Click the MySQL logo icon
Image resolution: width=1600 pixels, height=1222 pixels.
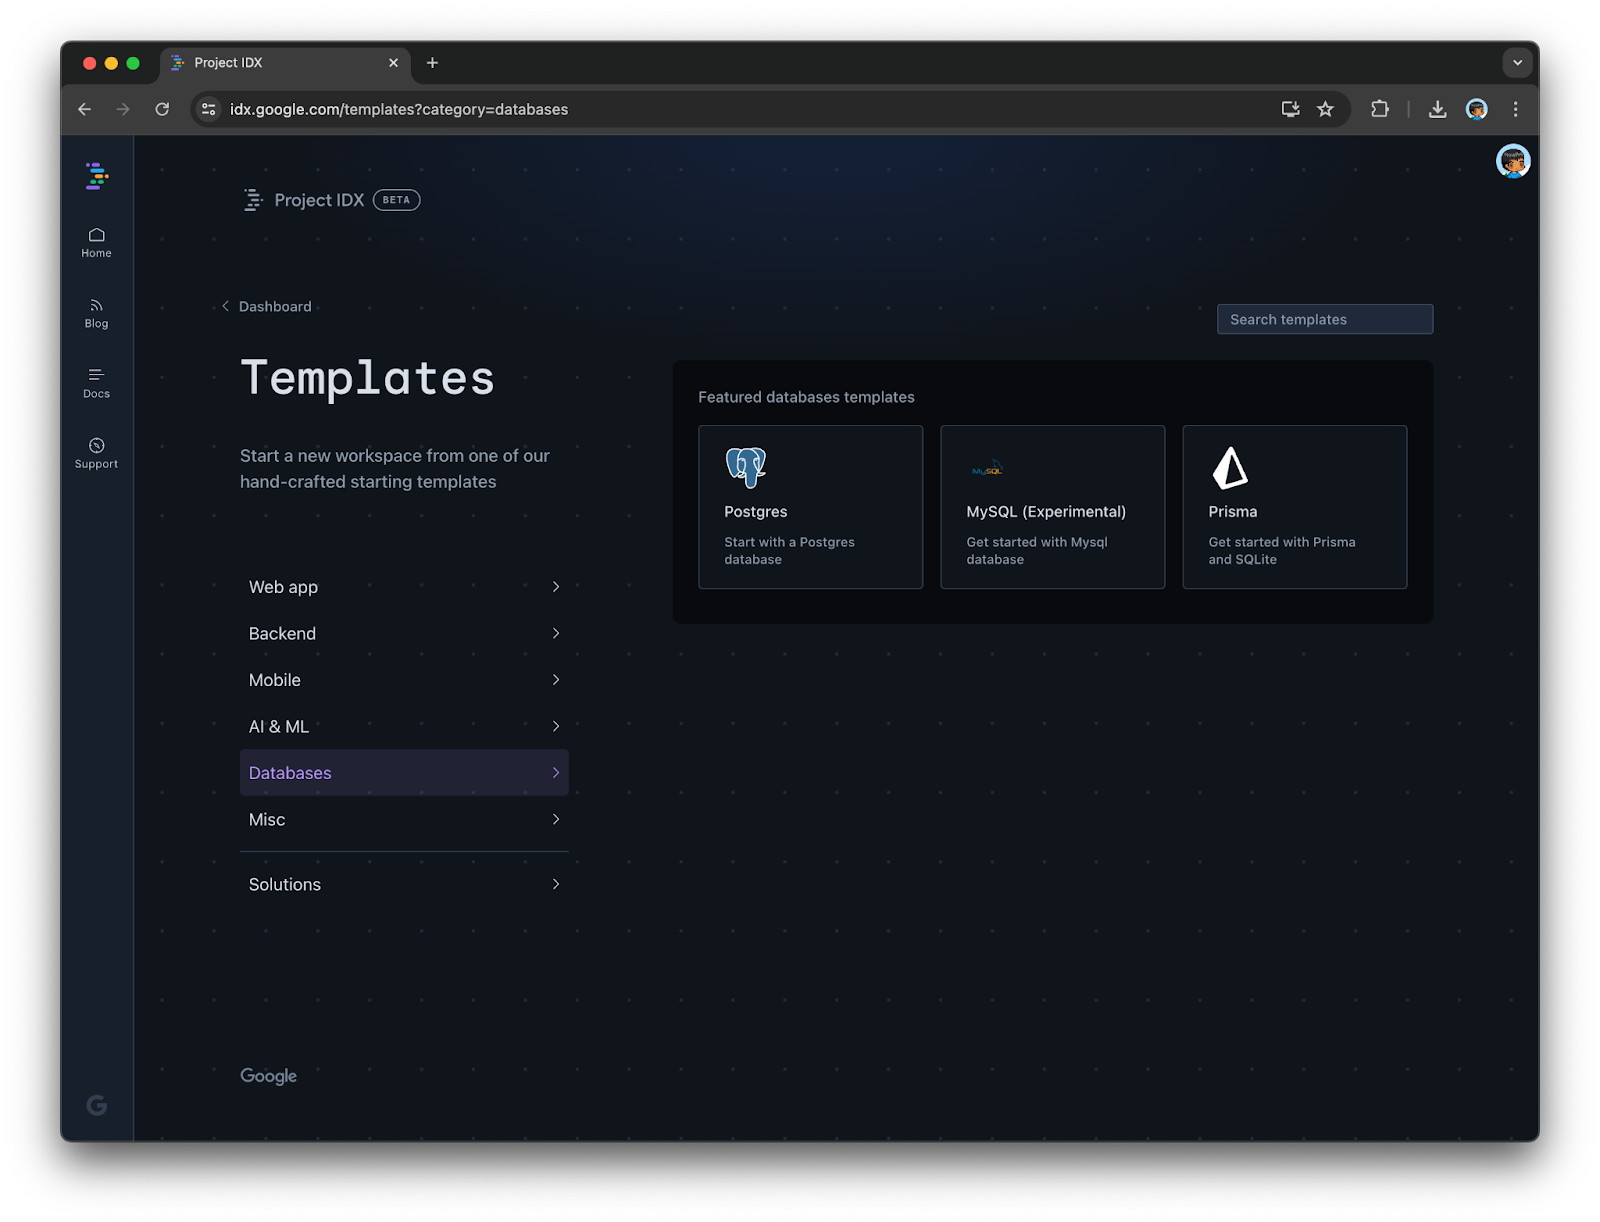pyautogui.click(x=988, y=468)
